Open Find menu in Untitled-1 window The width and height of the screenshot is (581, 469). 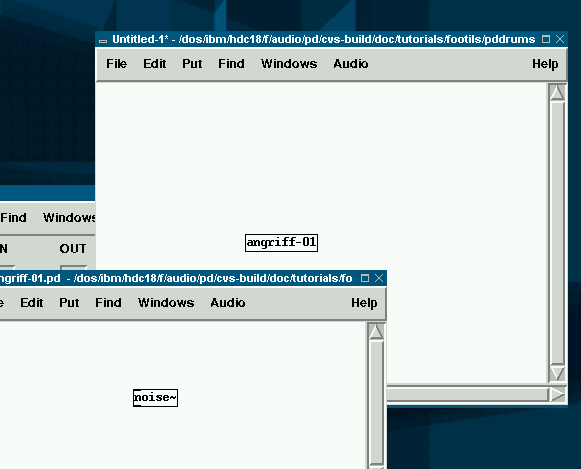pyautogui.click(x=231, y=64)
